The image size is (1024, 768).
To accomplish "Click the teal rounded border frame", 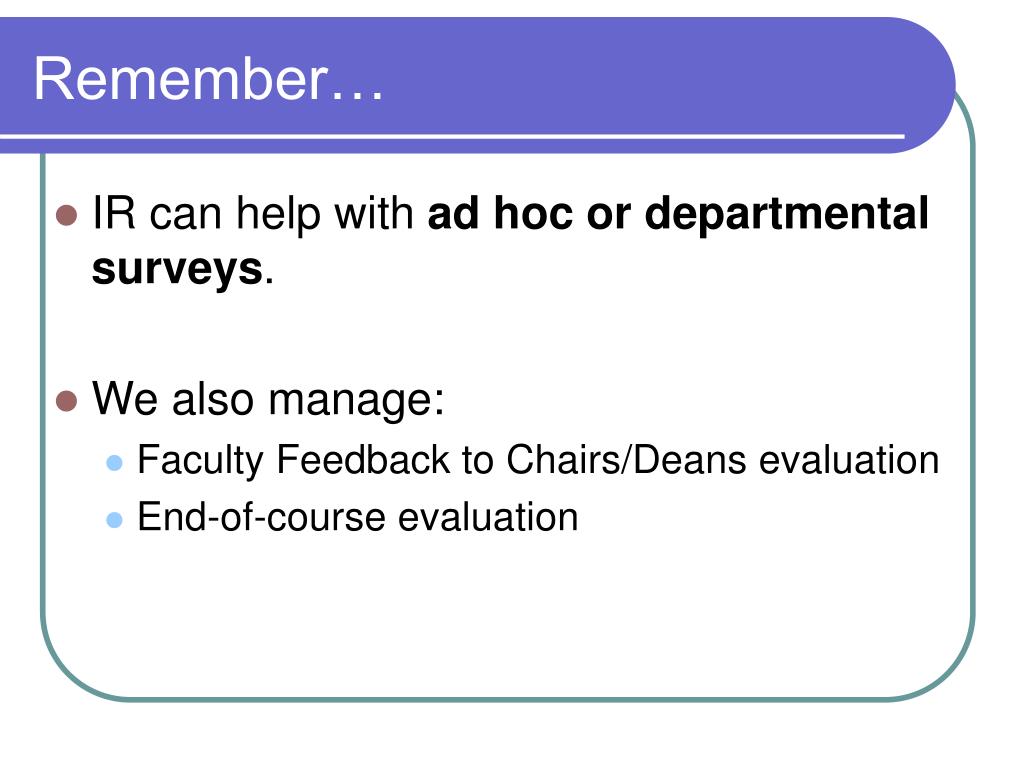I will click(43, 424).
